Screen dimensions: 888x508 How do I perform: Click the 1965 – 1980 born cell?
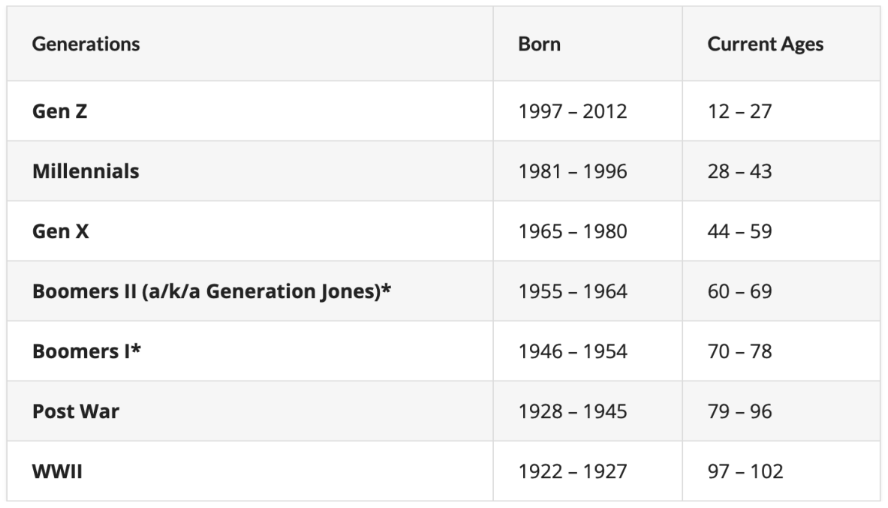572,231
